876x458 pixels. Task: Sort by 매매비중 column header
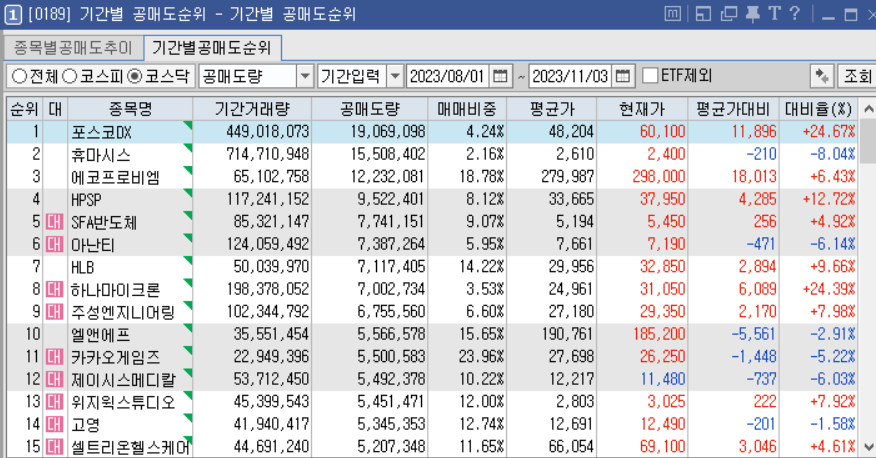[x=466, y=109]
